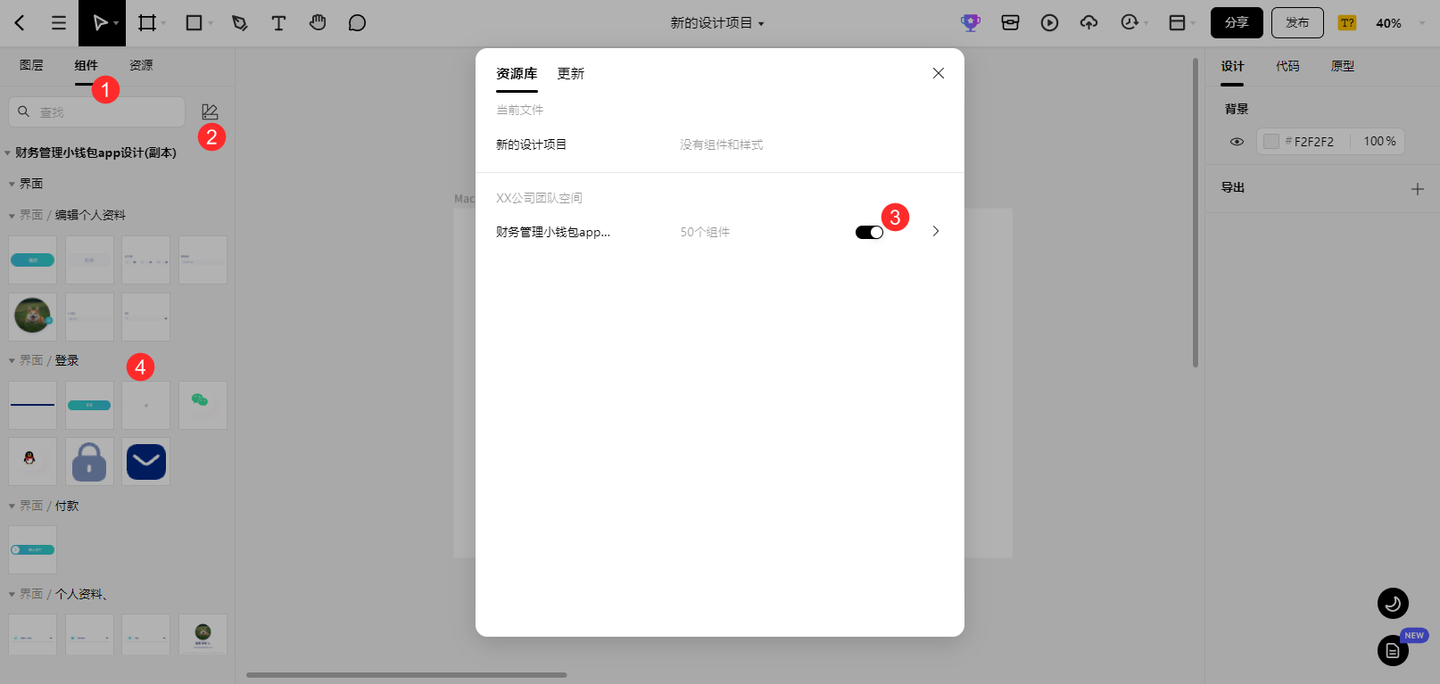Open the library icon beside the component search box
The image size is (1440, 684).
pos(211,111)
